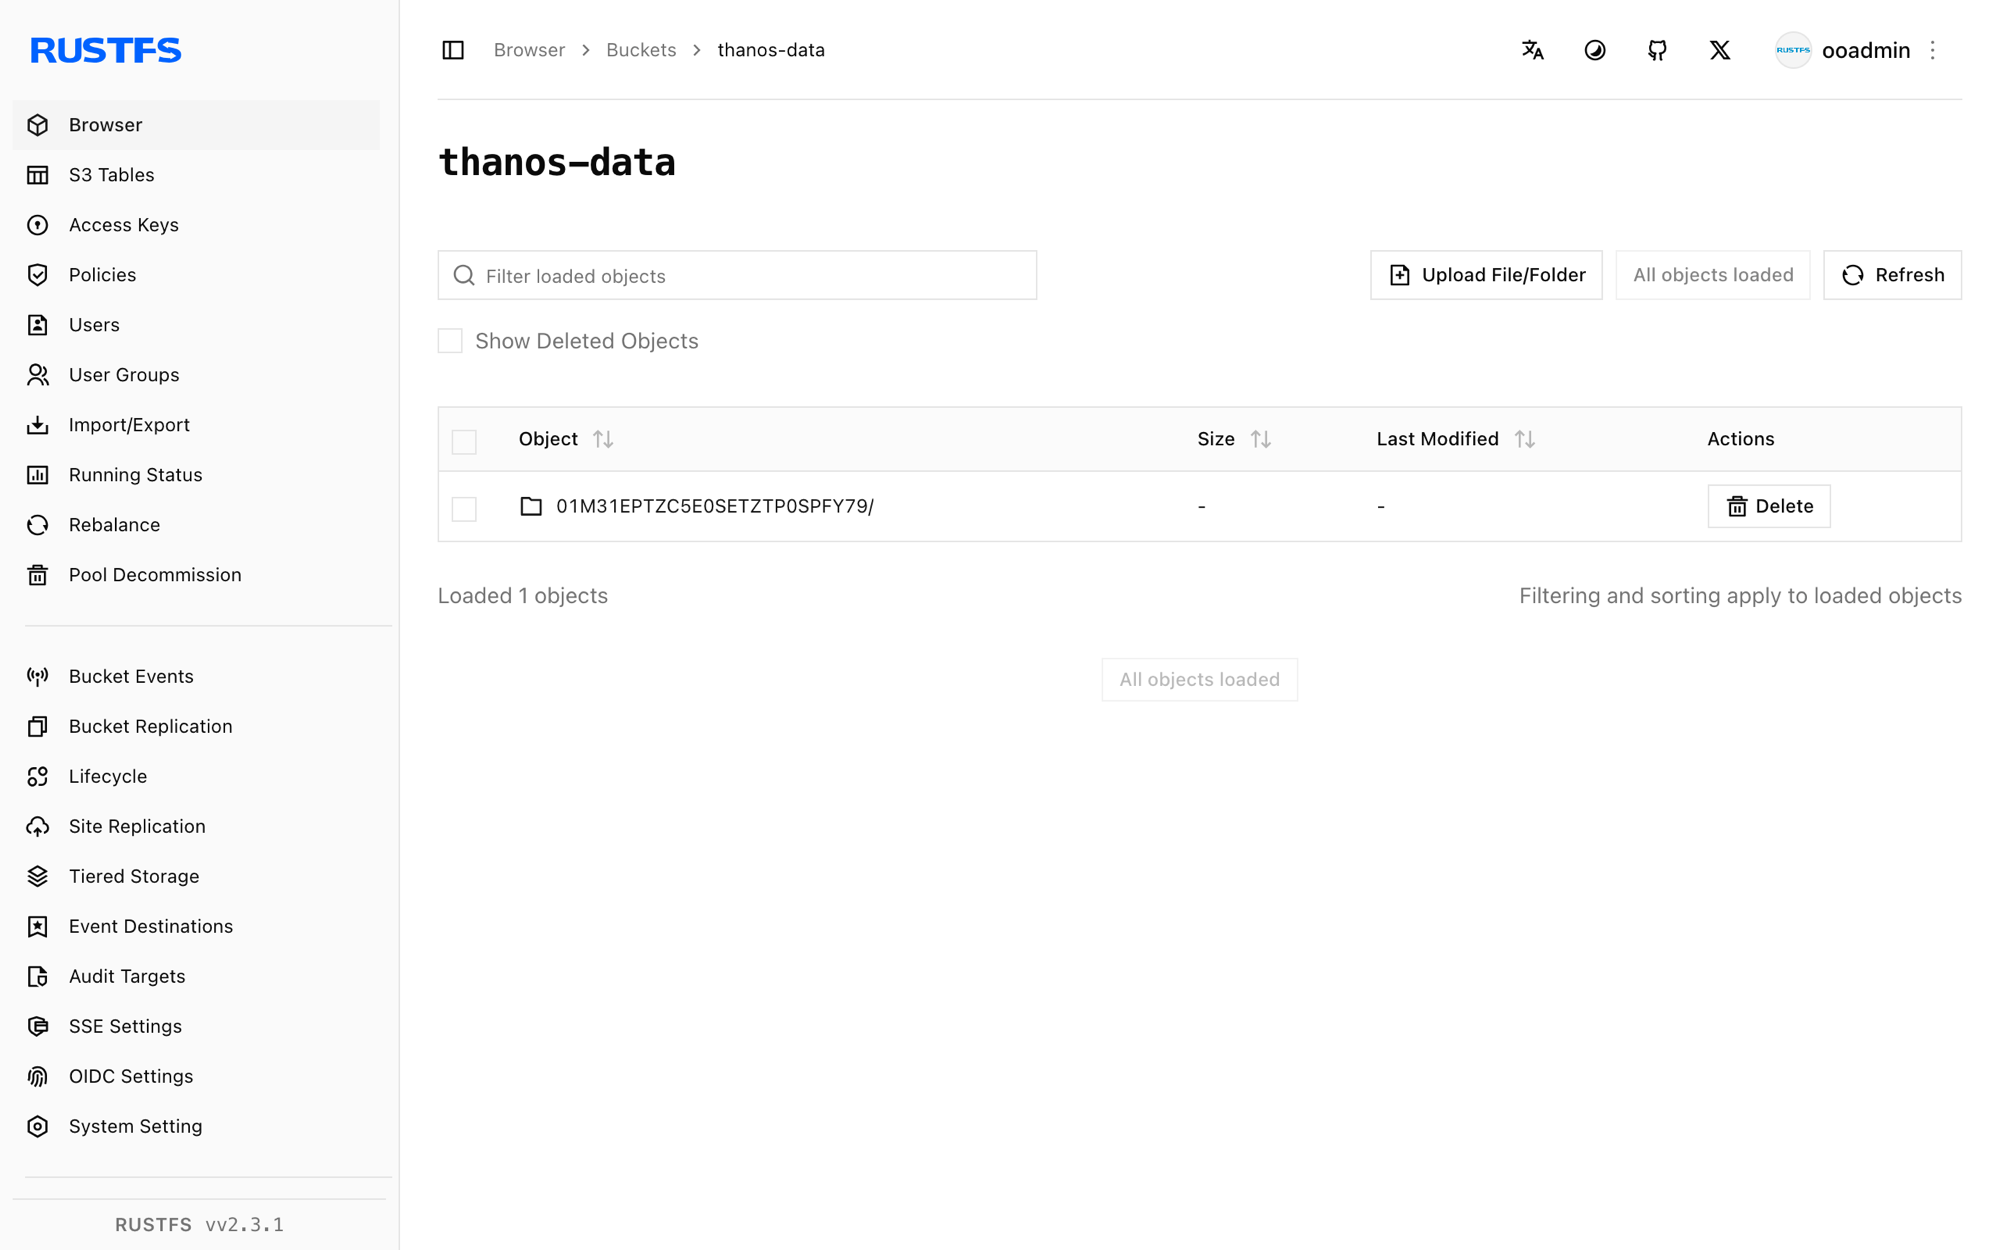The width and height of the screenshot is (2000, 1250).
Task: Open Users in the sidebar
Action: click(x=196, y=325)
